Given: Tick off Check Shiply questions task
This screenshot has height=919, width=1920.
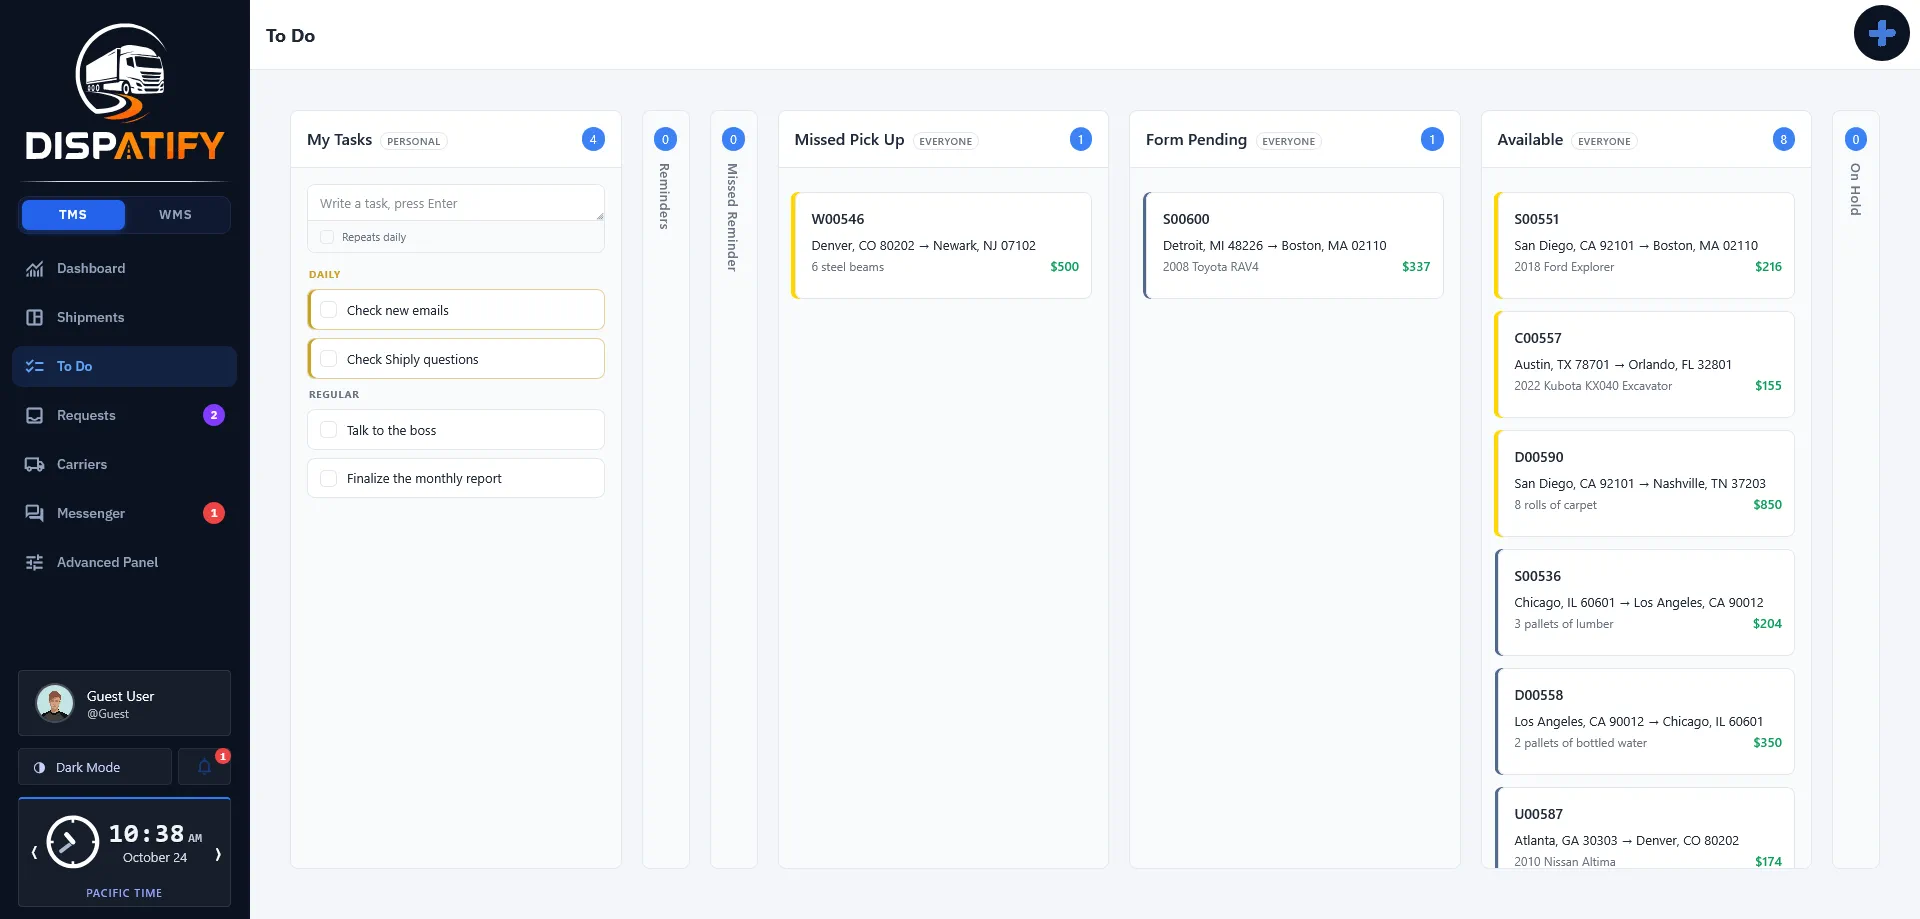Looking at the screenshot, I should point(328,359).
